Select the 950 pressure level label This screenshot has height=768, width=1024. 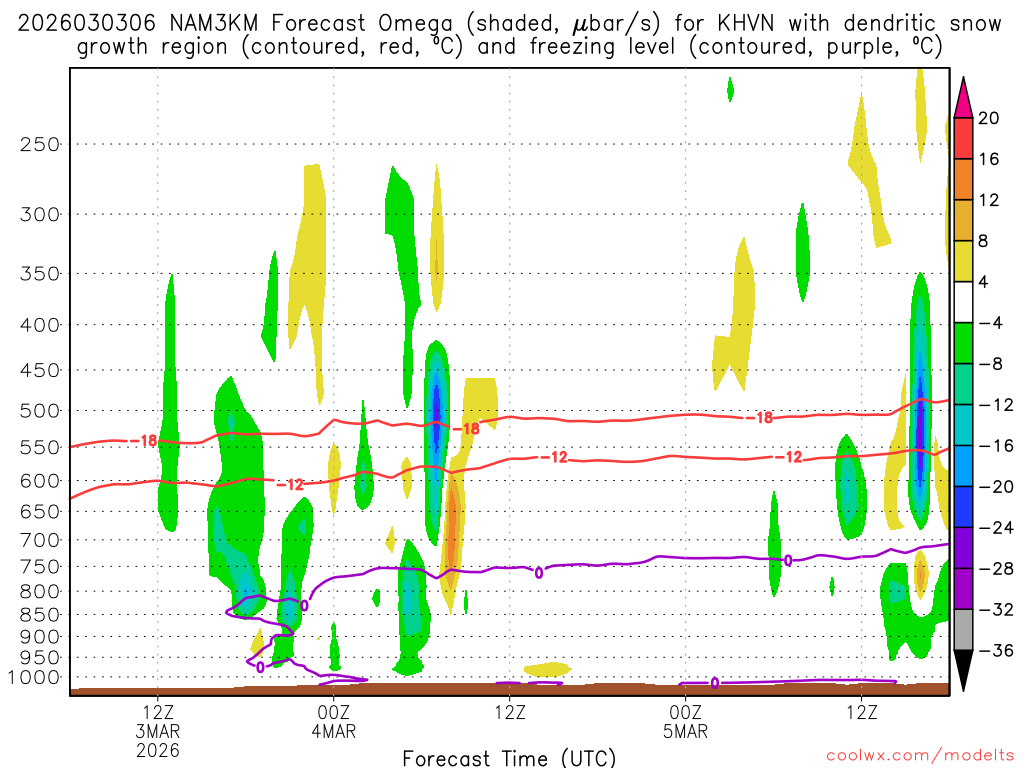[40, 658]
